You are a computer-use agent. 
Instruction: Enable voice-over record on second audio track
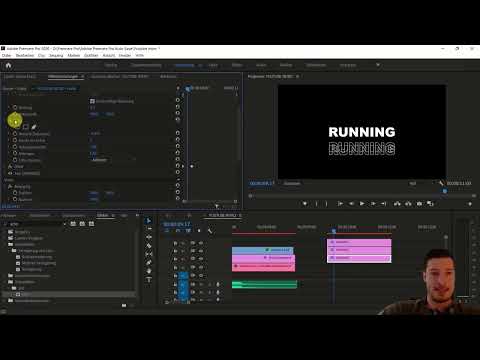(218, 292)
